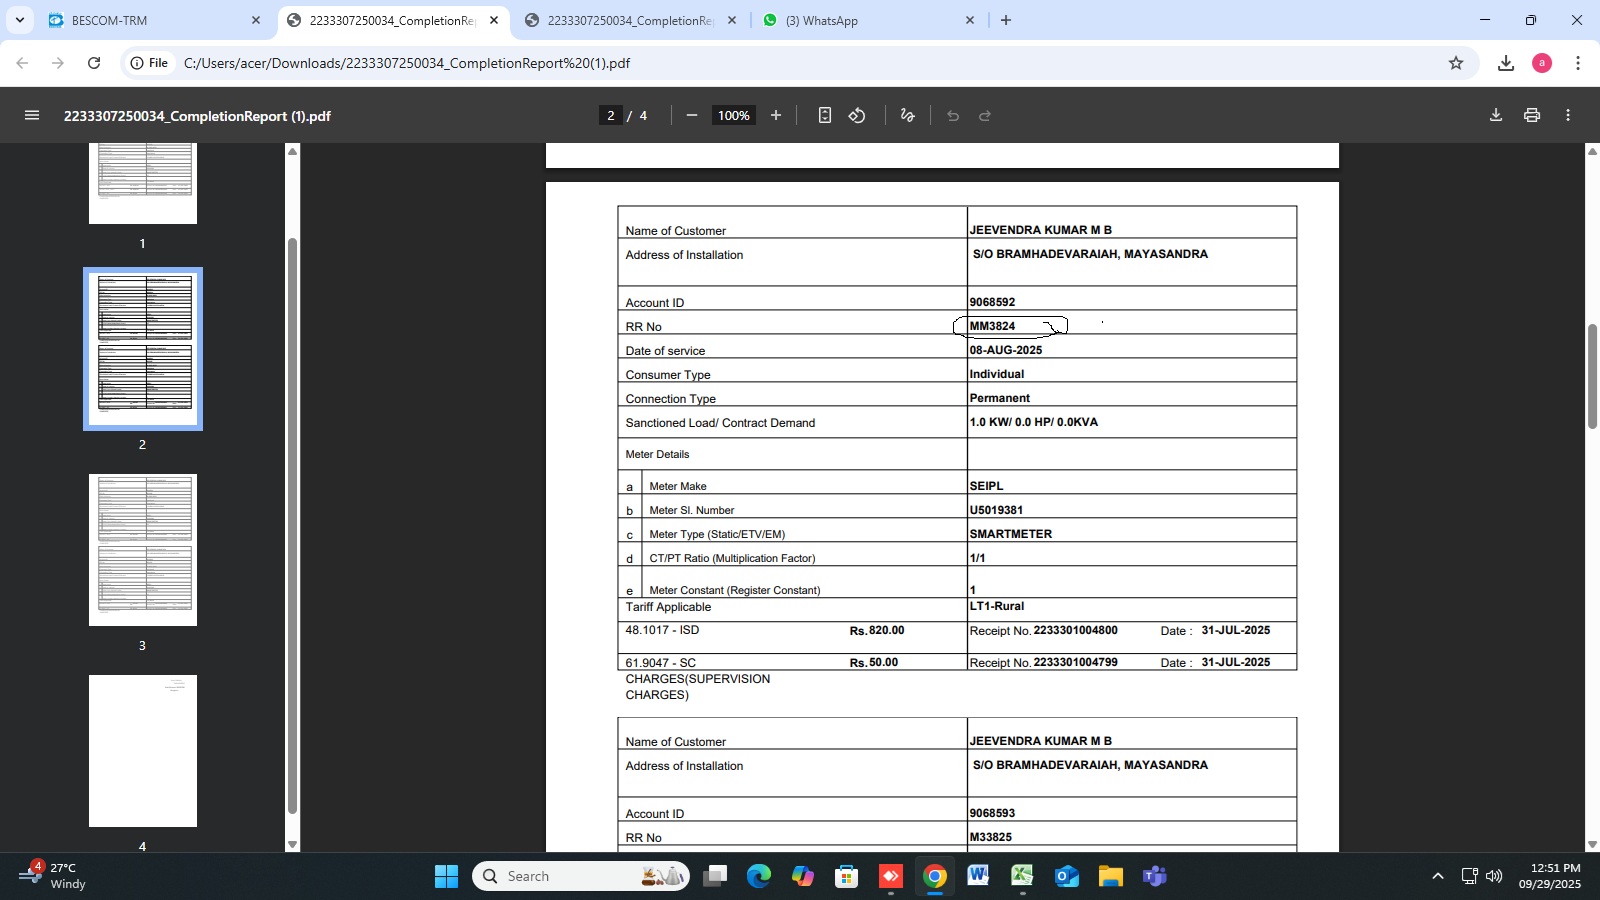Select page 4 thumbnail

pos(143,751)
